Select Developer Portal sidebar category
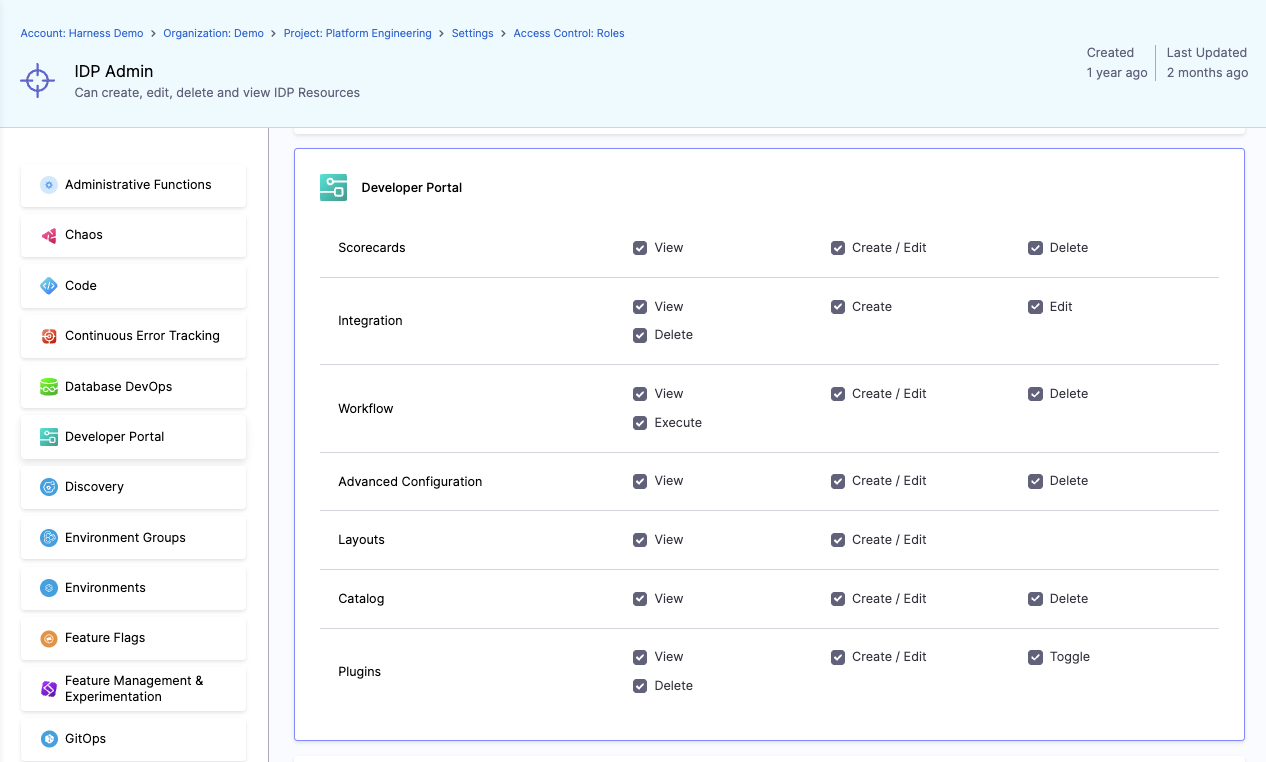Screen dimensions: 1266x762 tap(133, 437)
